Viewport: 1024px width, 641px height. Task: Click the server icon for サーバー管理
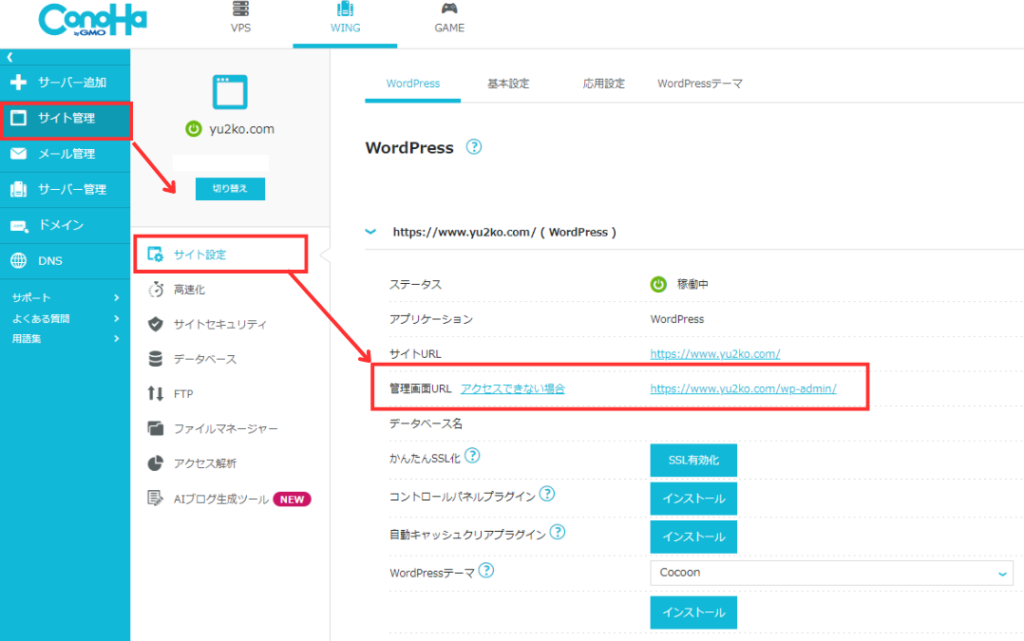[x=18, y=189]
